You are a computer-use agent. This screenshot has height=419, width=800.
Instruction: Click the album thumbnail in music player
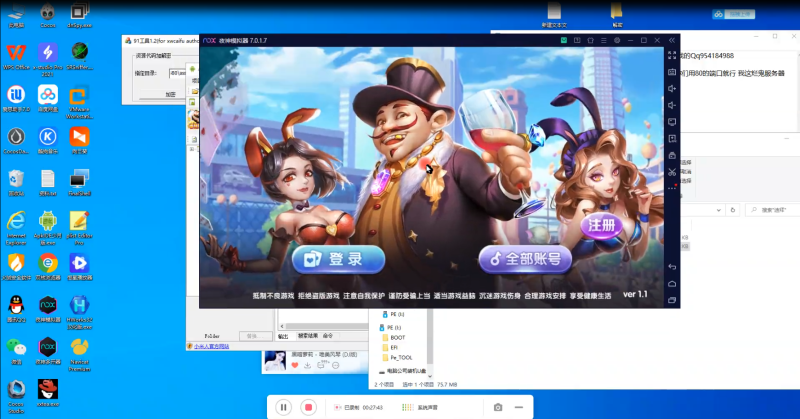pos(275,361)
